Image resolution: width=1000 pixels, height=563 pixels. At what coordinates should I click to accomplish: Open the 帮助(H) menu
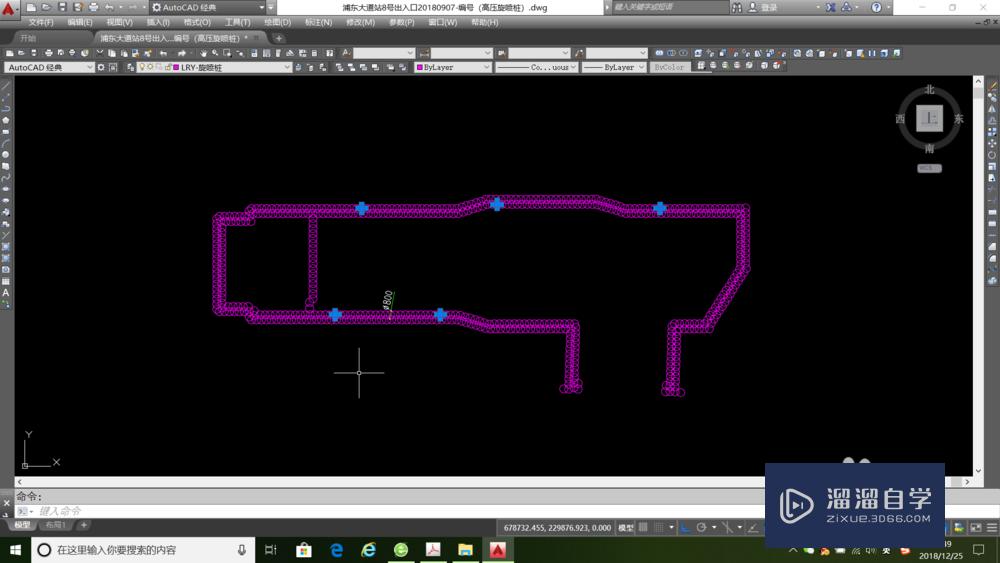tap(485, 22)
